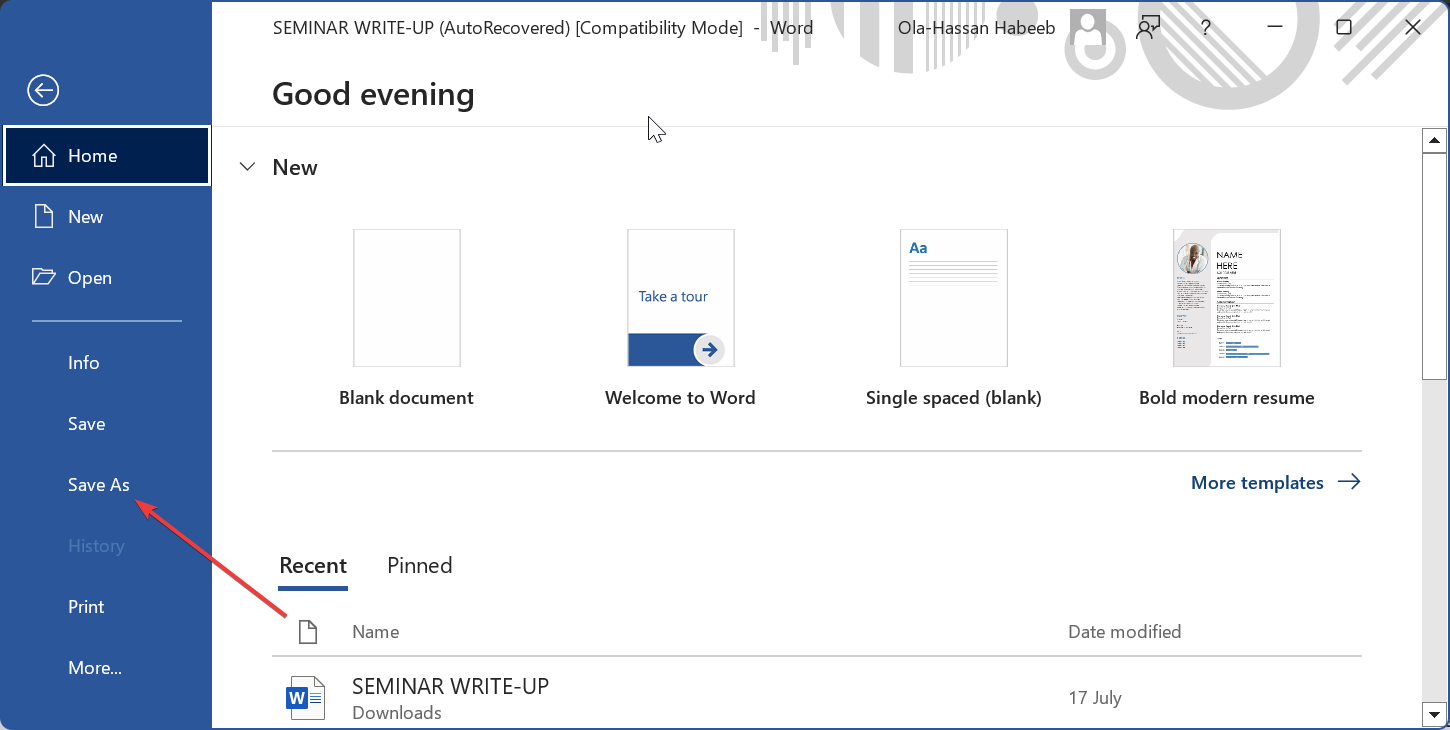Collapse the New section chevron
This screenshot has width=1450, height=730.
click(x=247, y=167)
